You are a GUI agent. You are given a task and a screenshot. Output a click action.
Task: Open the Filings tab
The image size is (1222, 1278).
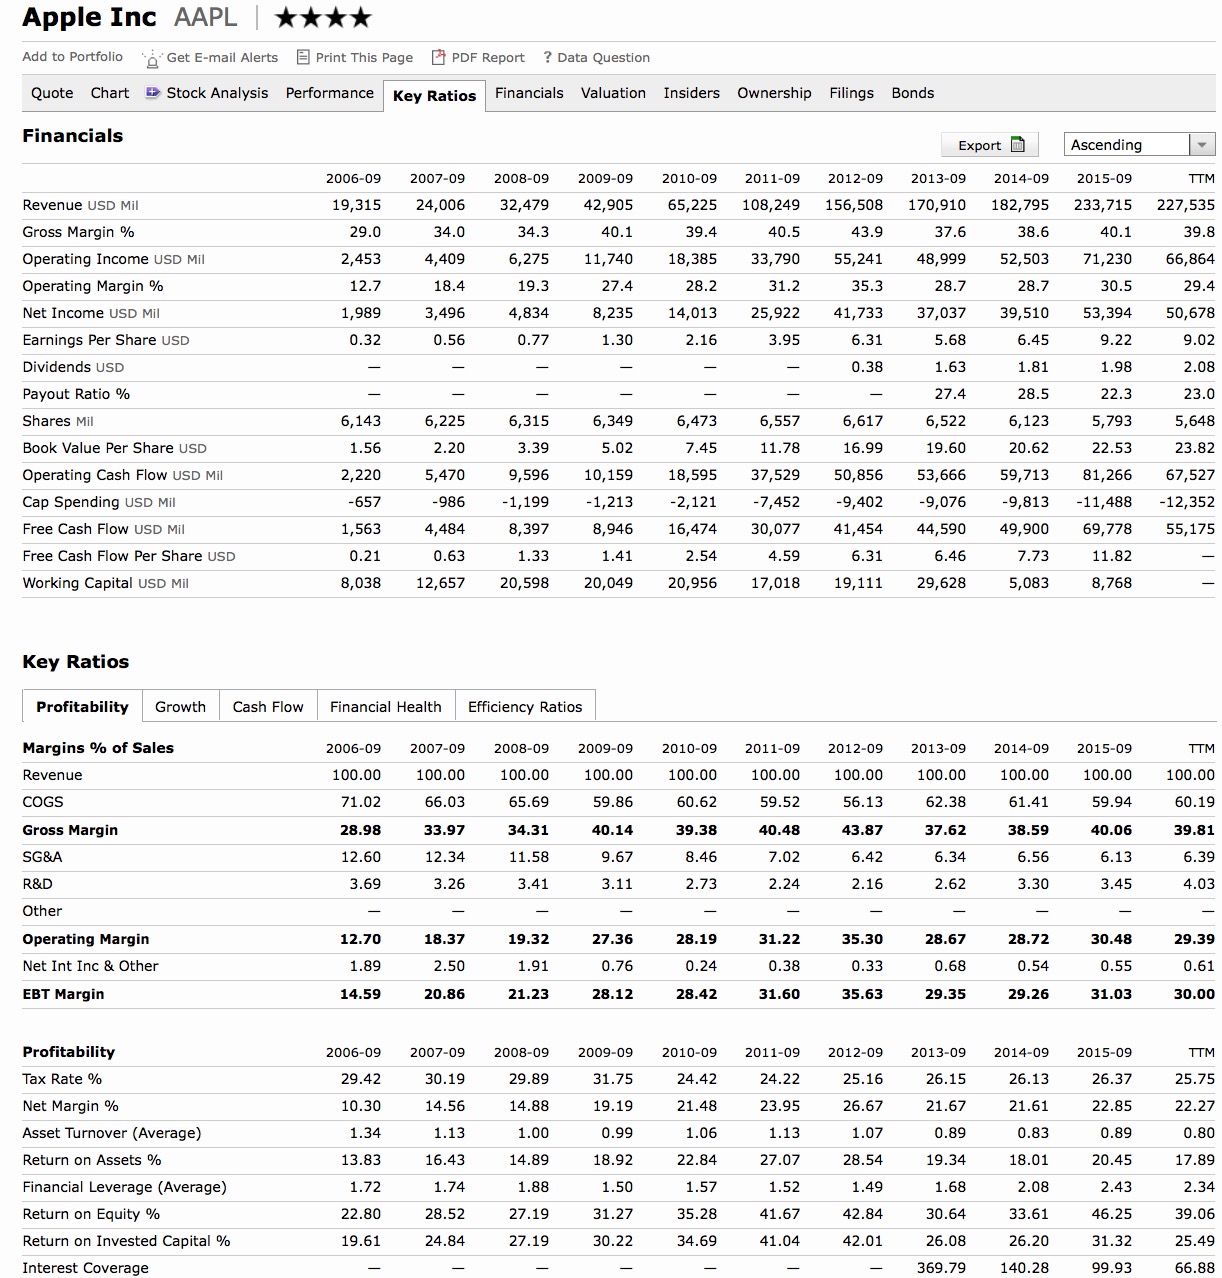(x=851, y=93)
